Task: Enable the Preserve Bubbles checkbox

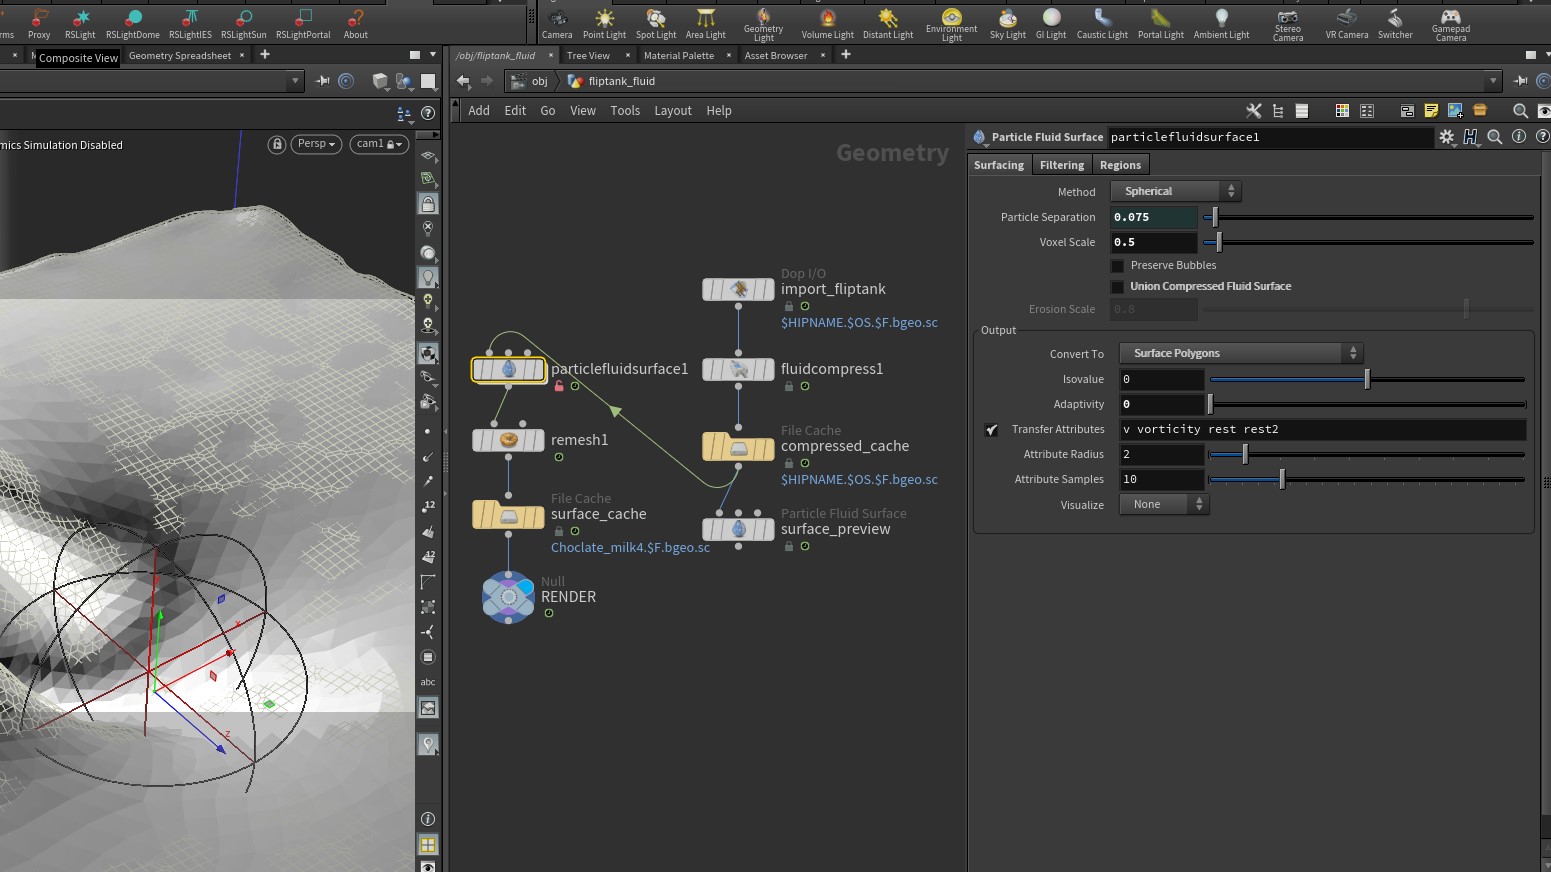Action: click(x=1117, y=266)
